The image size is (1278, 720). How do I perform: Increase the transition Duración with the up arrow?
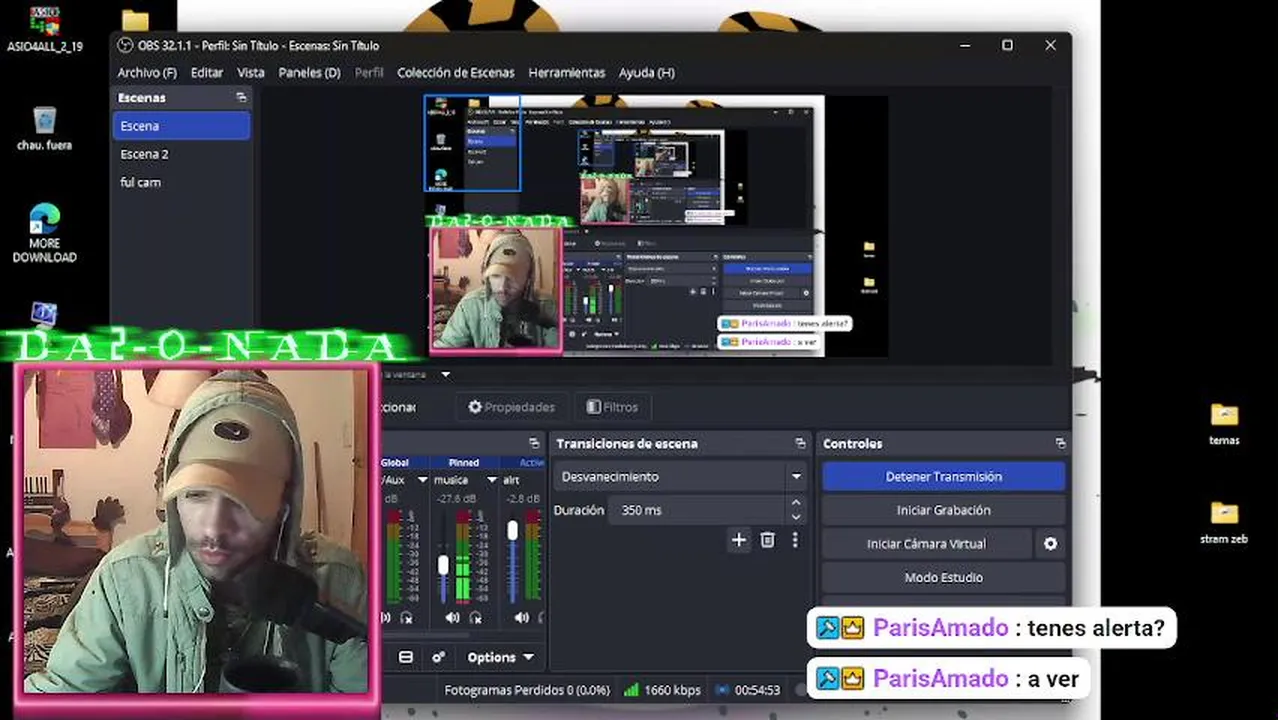[x=796, y=503]
